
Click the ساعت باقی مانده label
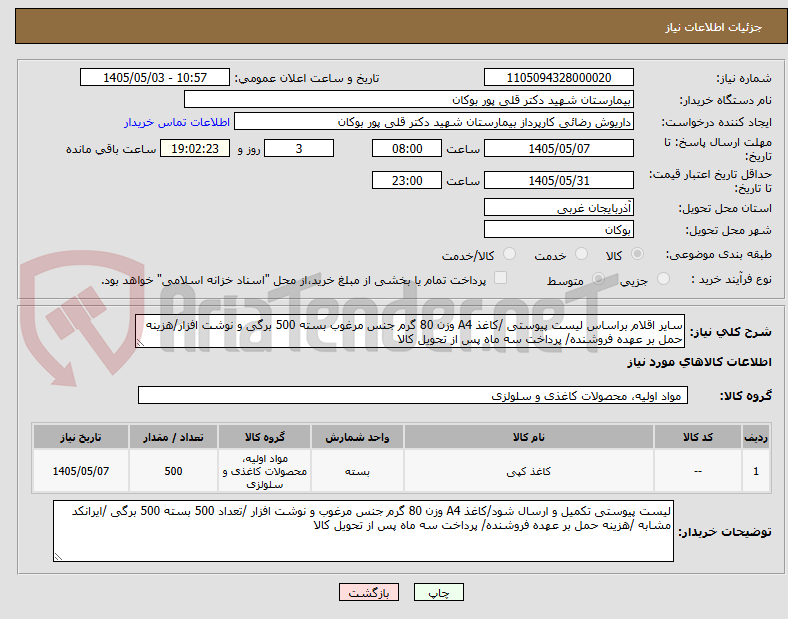[x=111, y=149]
